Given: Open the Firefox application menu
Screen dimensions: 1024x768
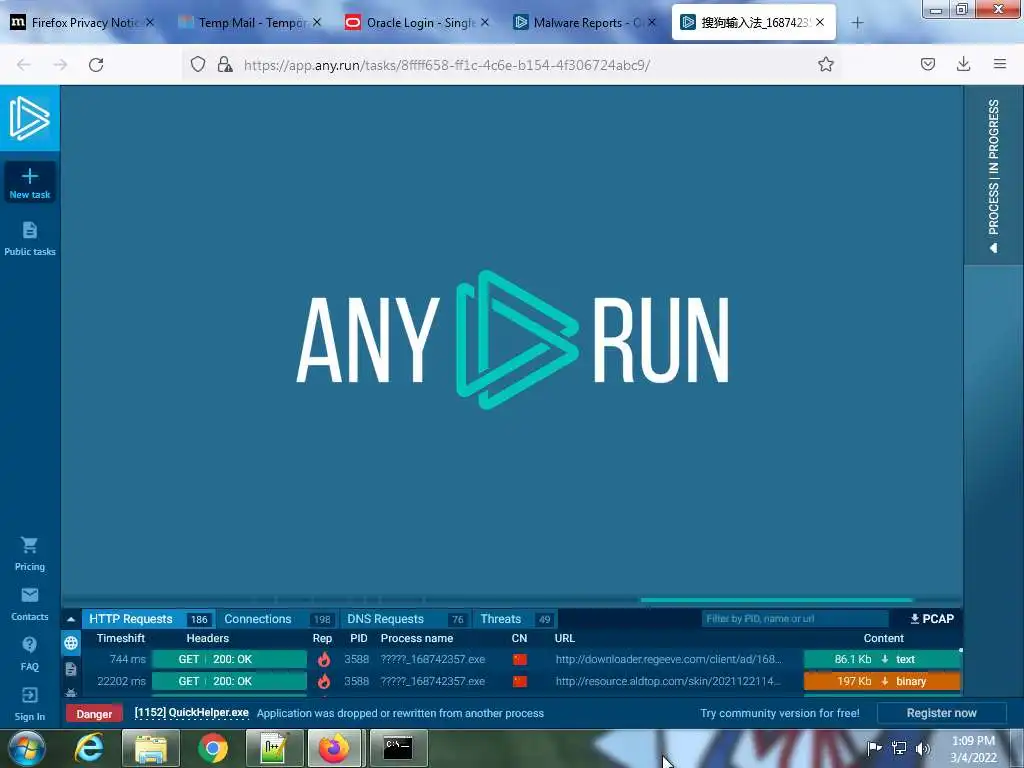Looking at the screenshot, I should (x=1000, y=64).
